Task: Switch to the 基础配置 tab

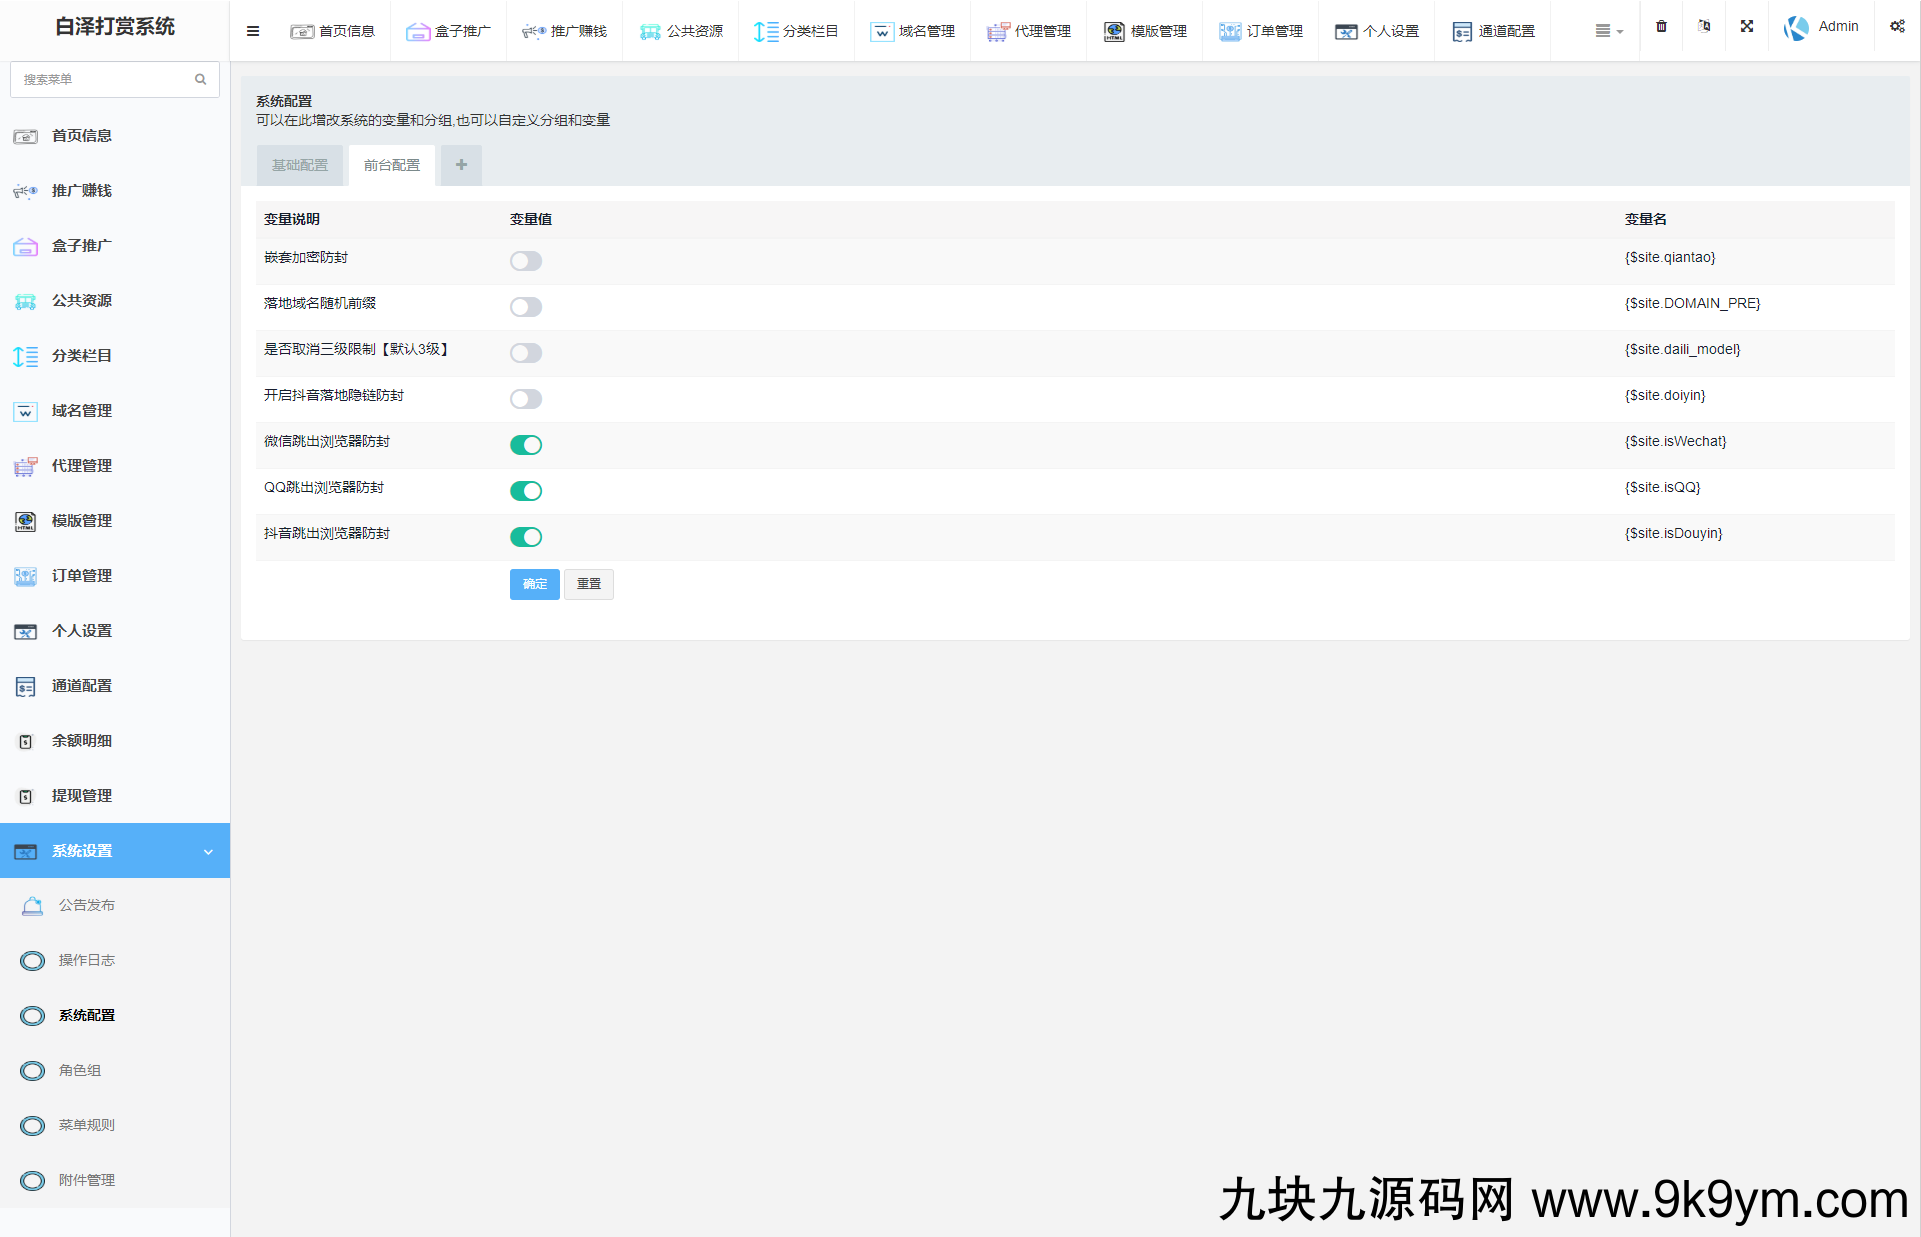Action: pos(300,164)
